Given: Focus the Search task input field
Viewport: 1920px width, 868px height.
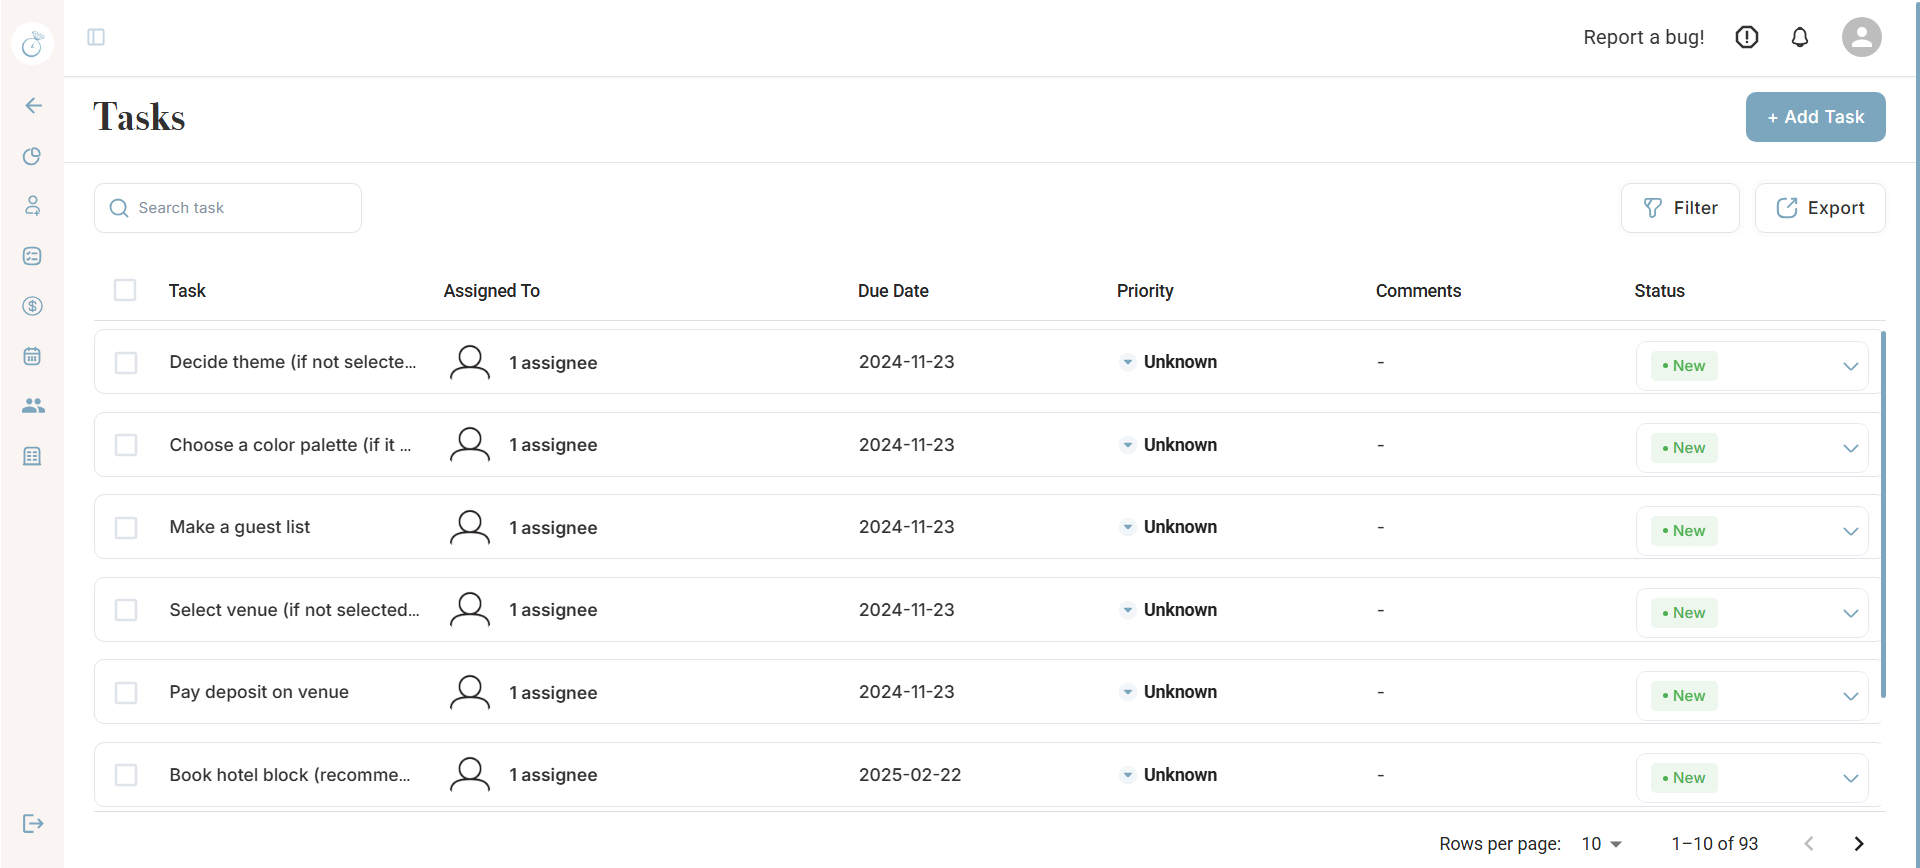Looking at the screenshot, I should pyautogui.click(x=228, y=208).
